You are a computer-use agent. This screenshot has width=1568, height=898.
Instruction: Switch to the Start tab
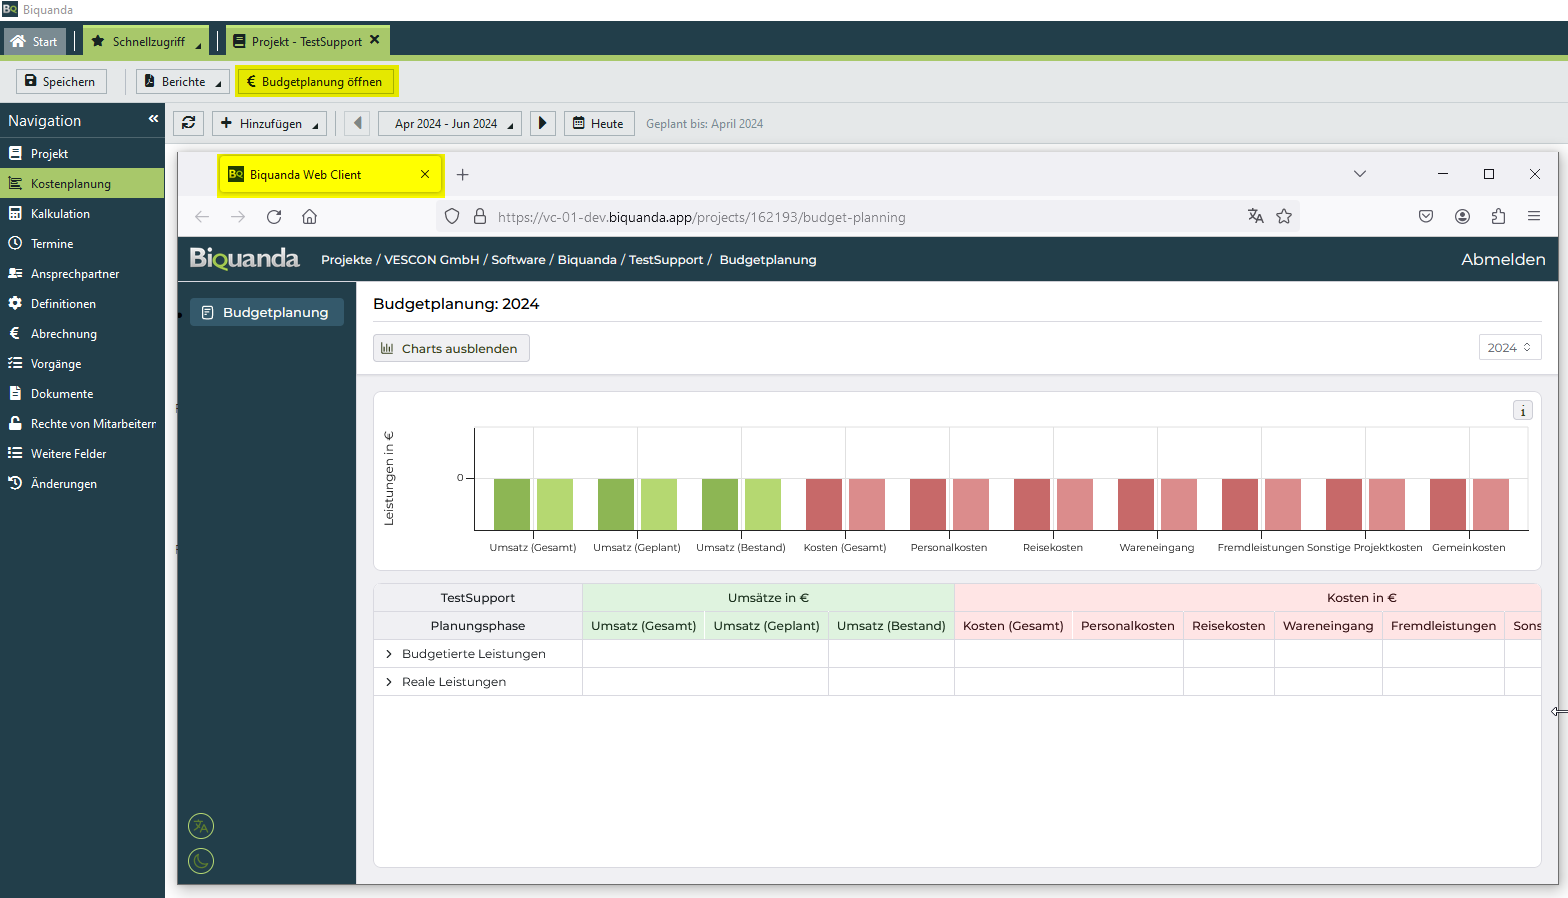click(x=35, y=41)
